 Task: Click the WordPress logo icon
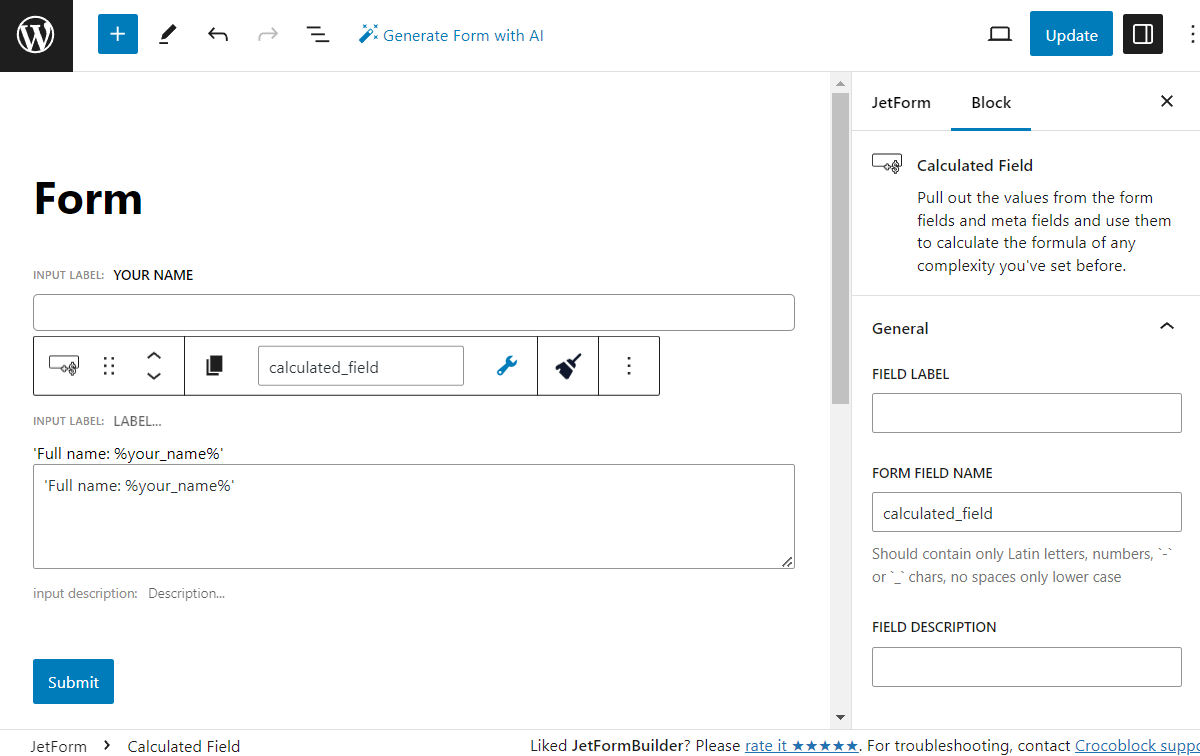pos(36,34)
